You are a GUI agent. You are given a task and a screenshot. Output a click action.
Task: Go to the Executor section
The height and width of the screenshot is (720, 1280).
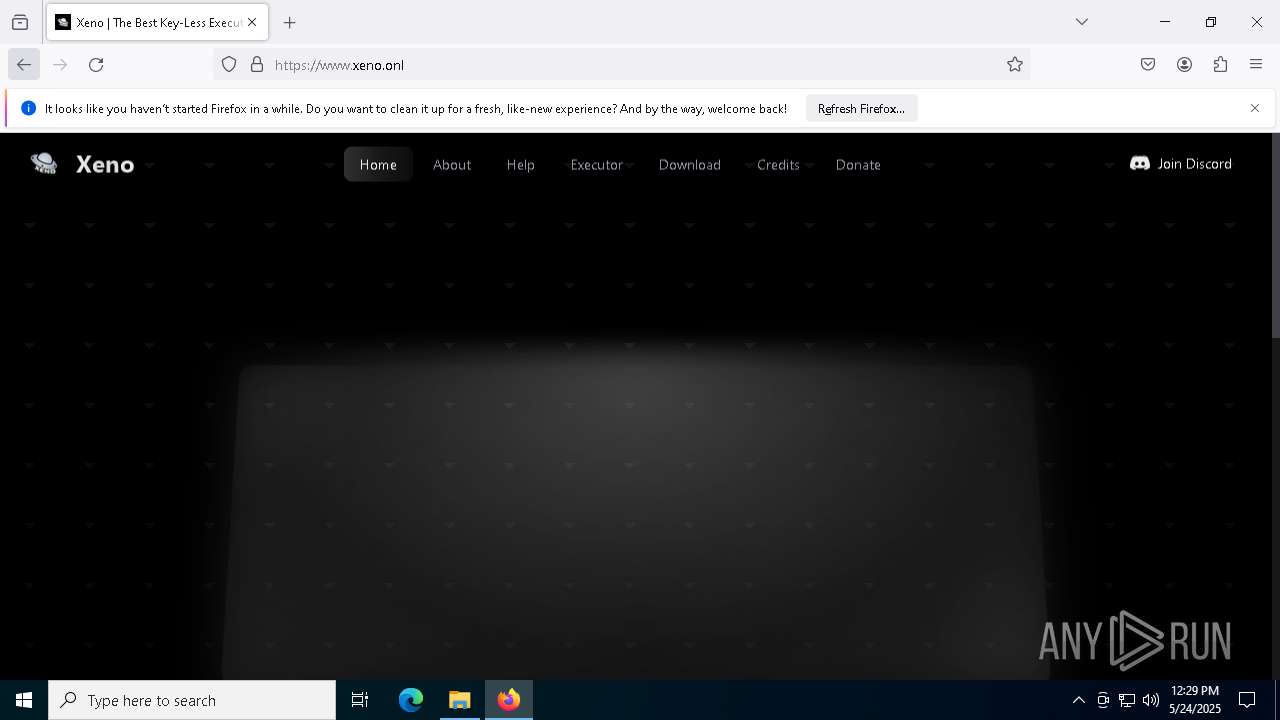coord(597,165)
